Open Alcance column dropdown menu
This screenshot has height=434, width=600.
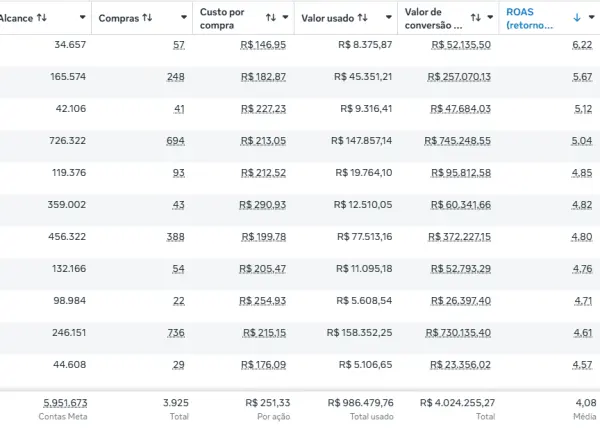82,17
